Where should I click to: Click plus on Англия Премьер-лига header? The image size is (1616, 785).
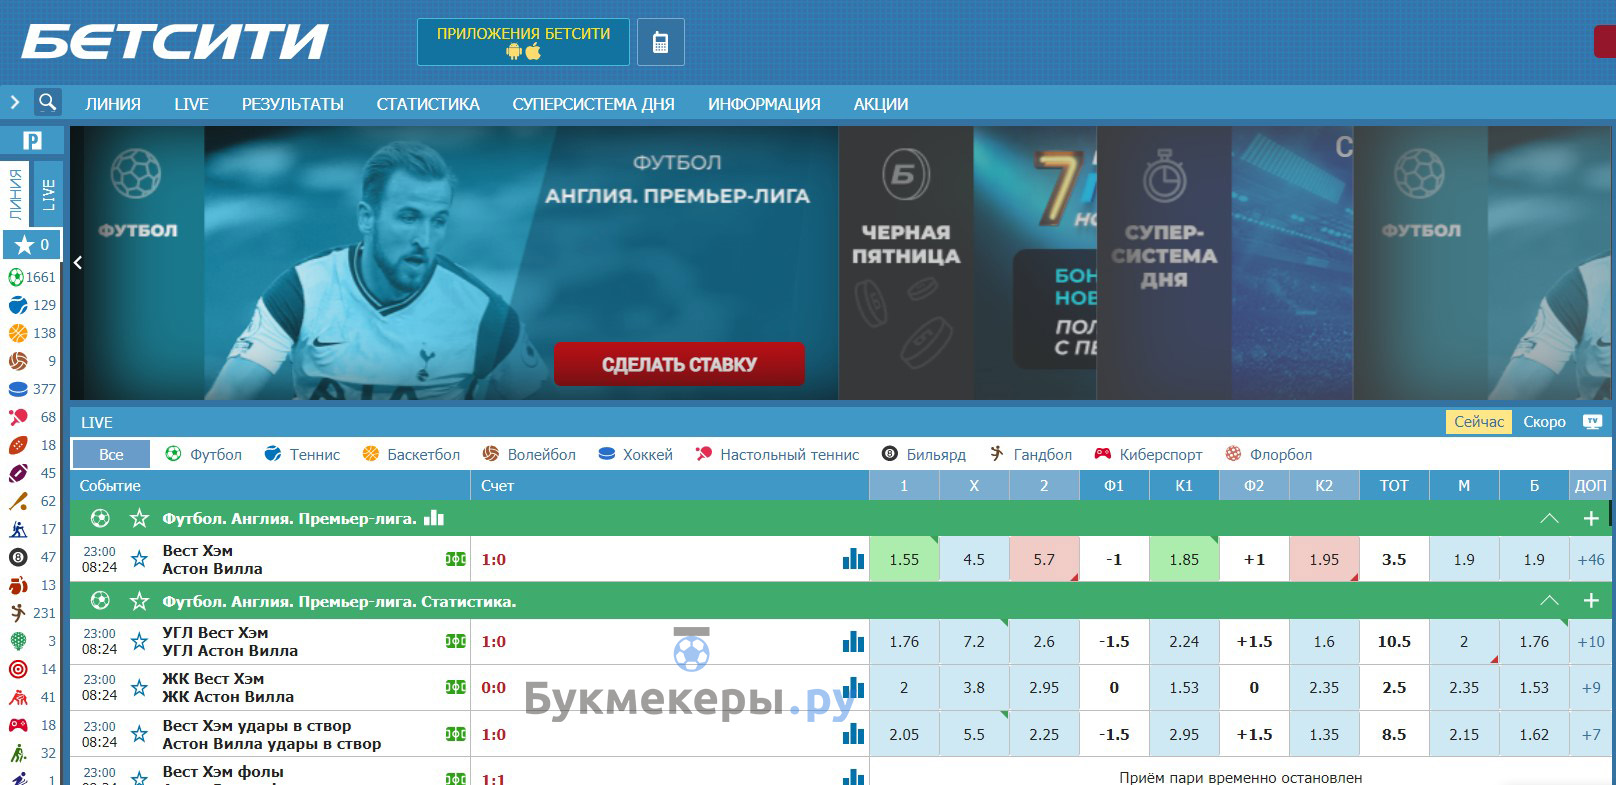point(1591,518)
